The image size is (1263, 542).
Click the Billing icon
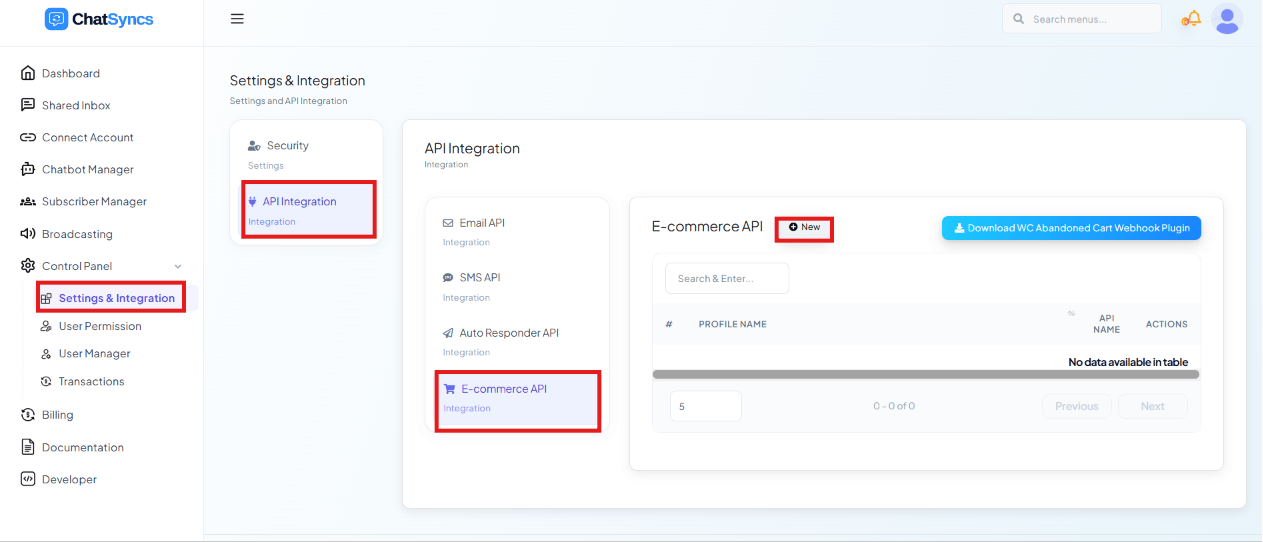(28, 414)
